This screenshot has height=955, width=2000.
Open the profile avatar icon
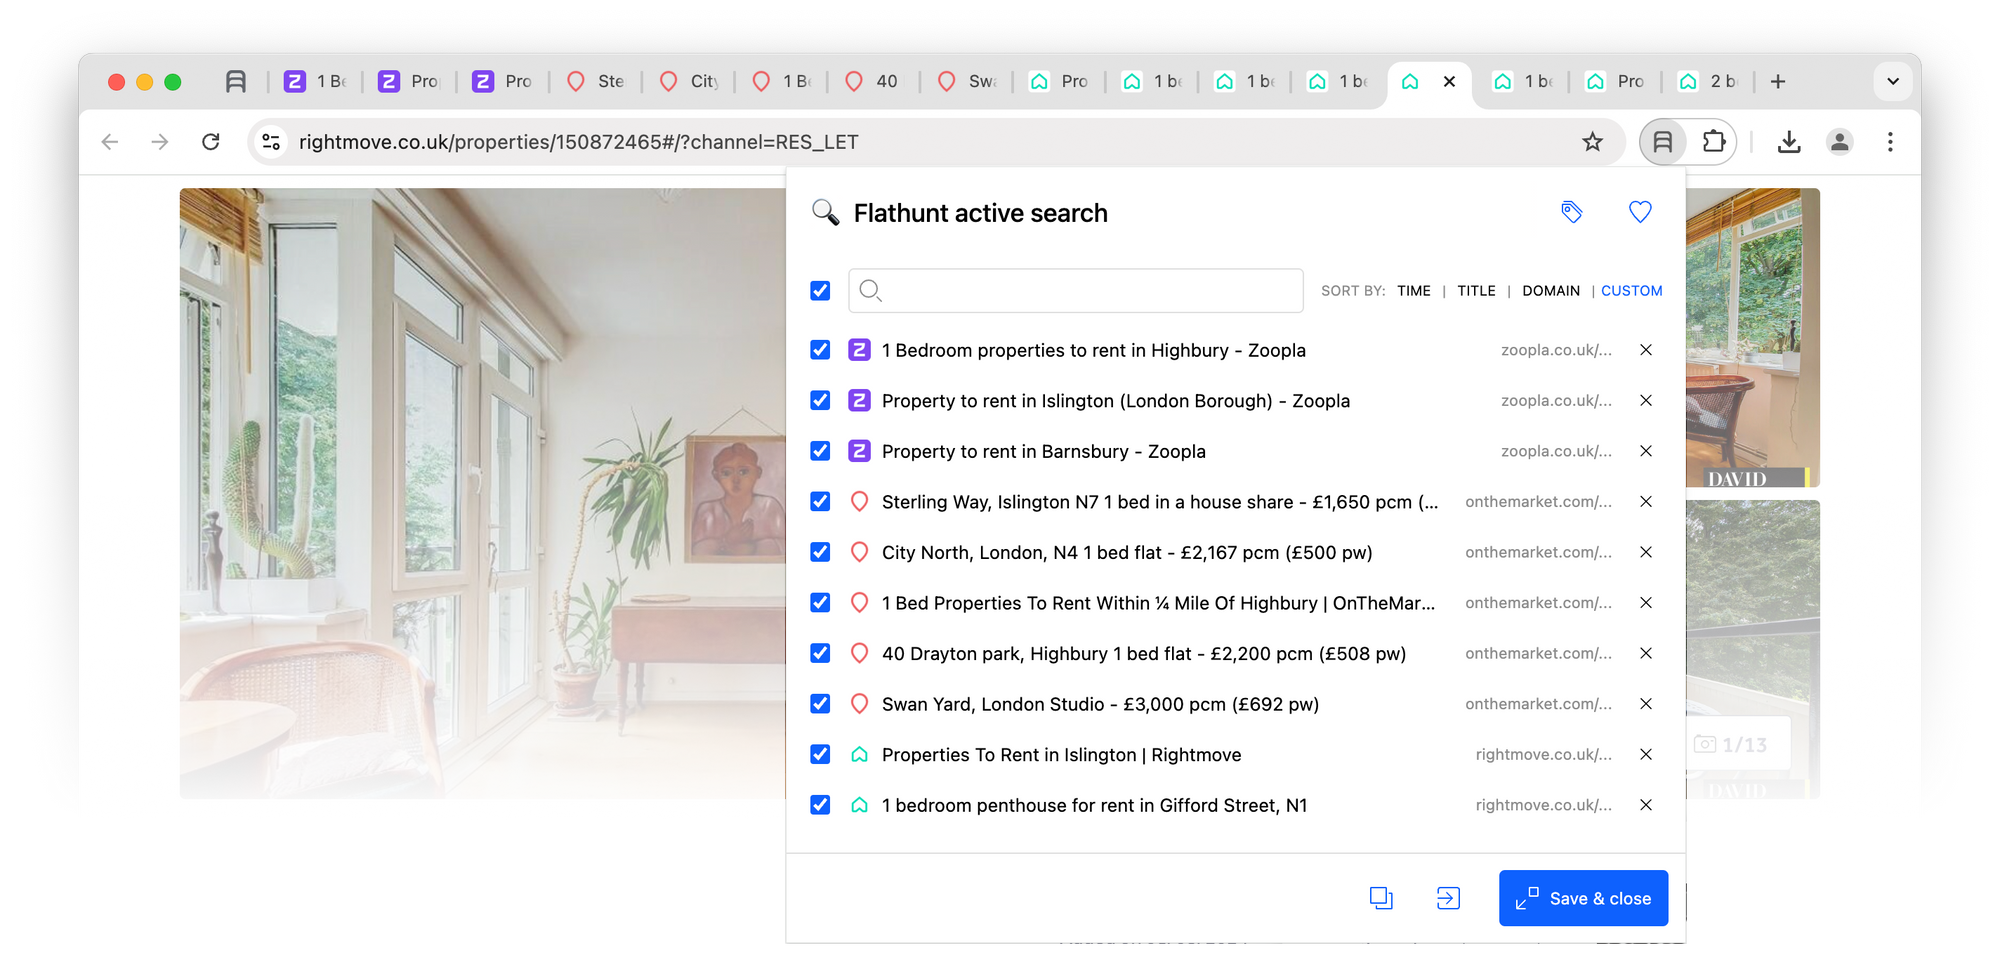tap(1840, 142)
